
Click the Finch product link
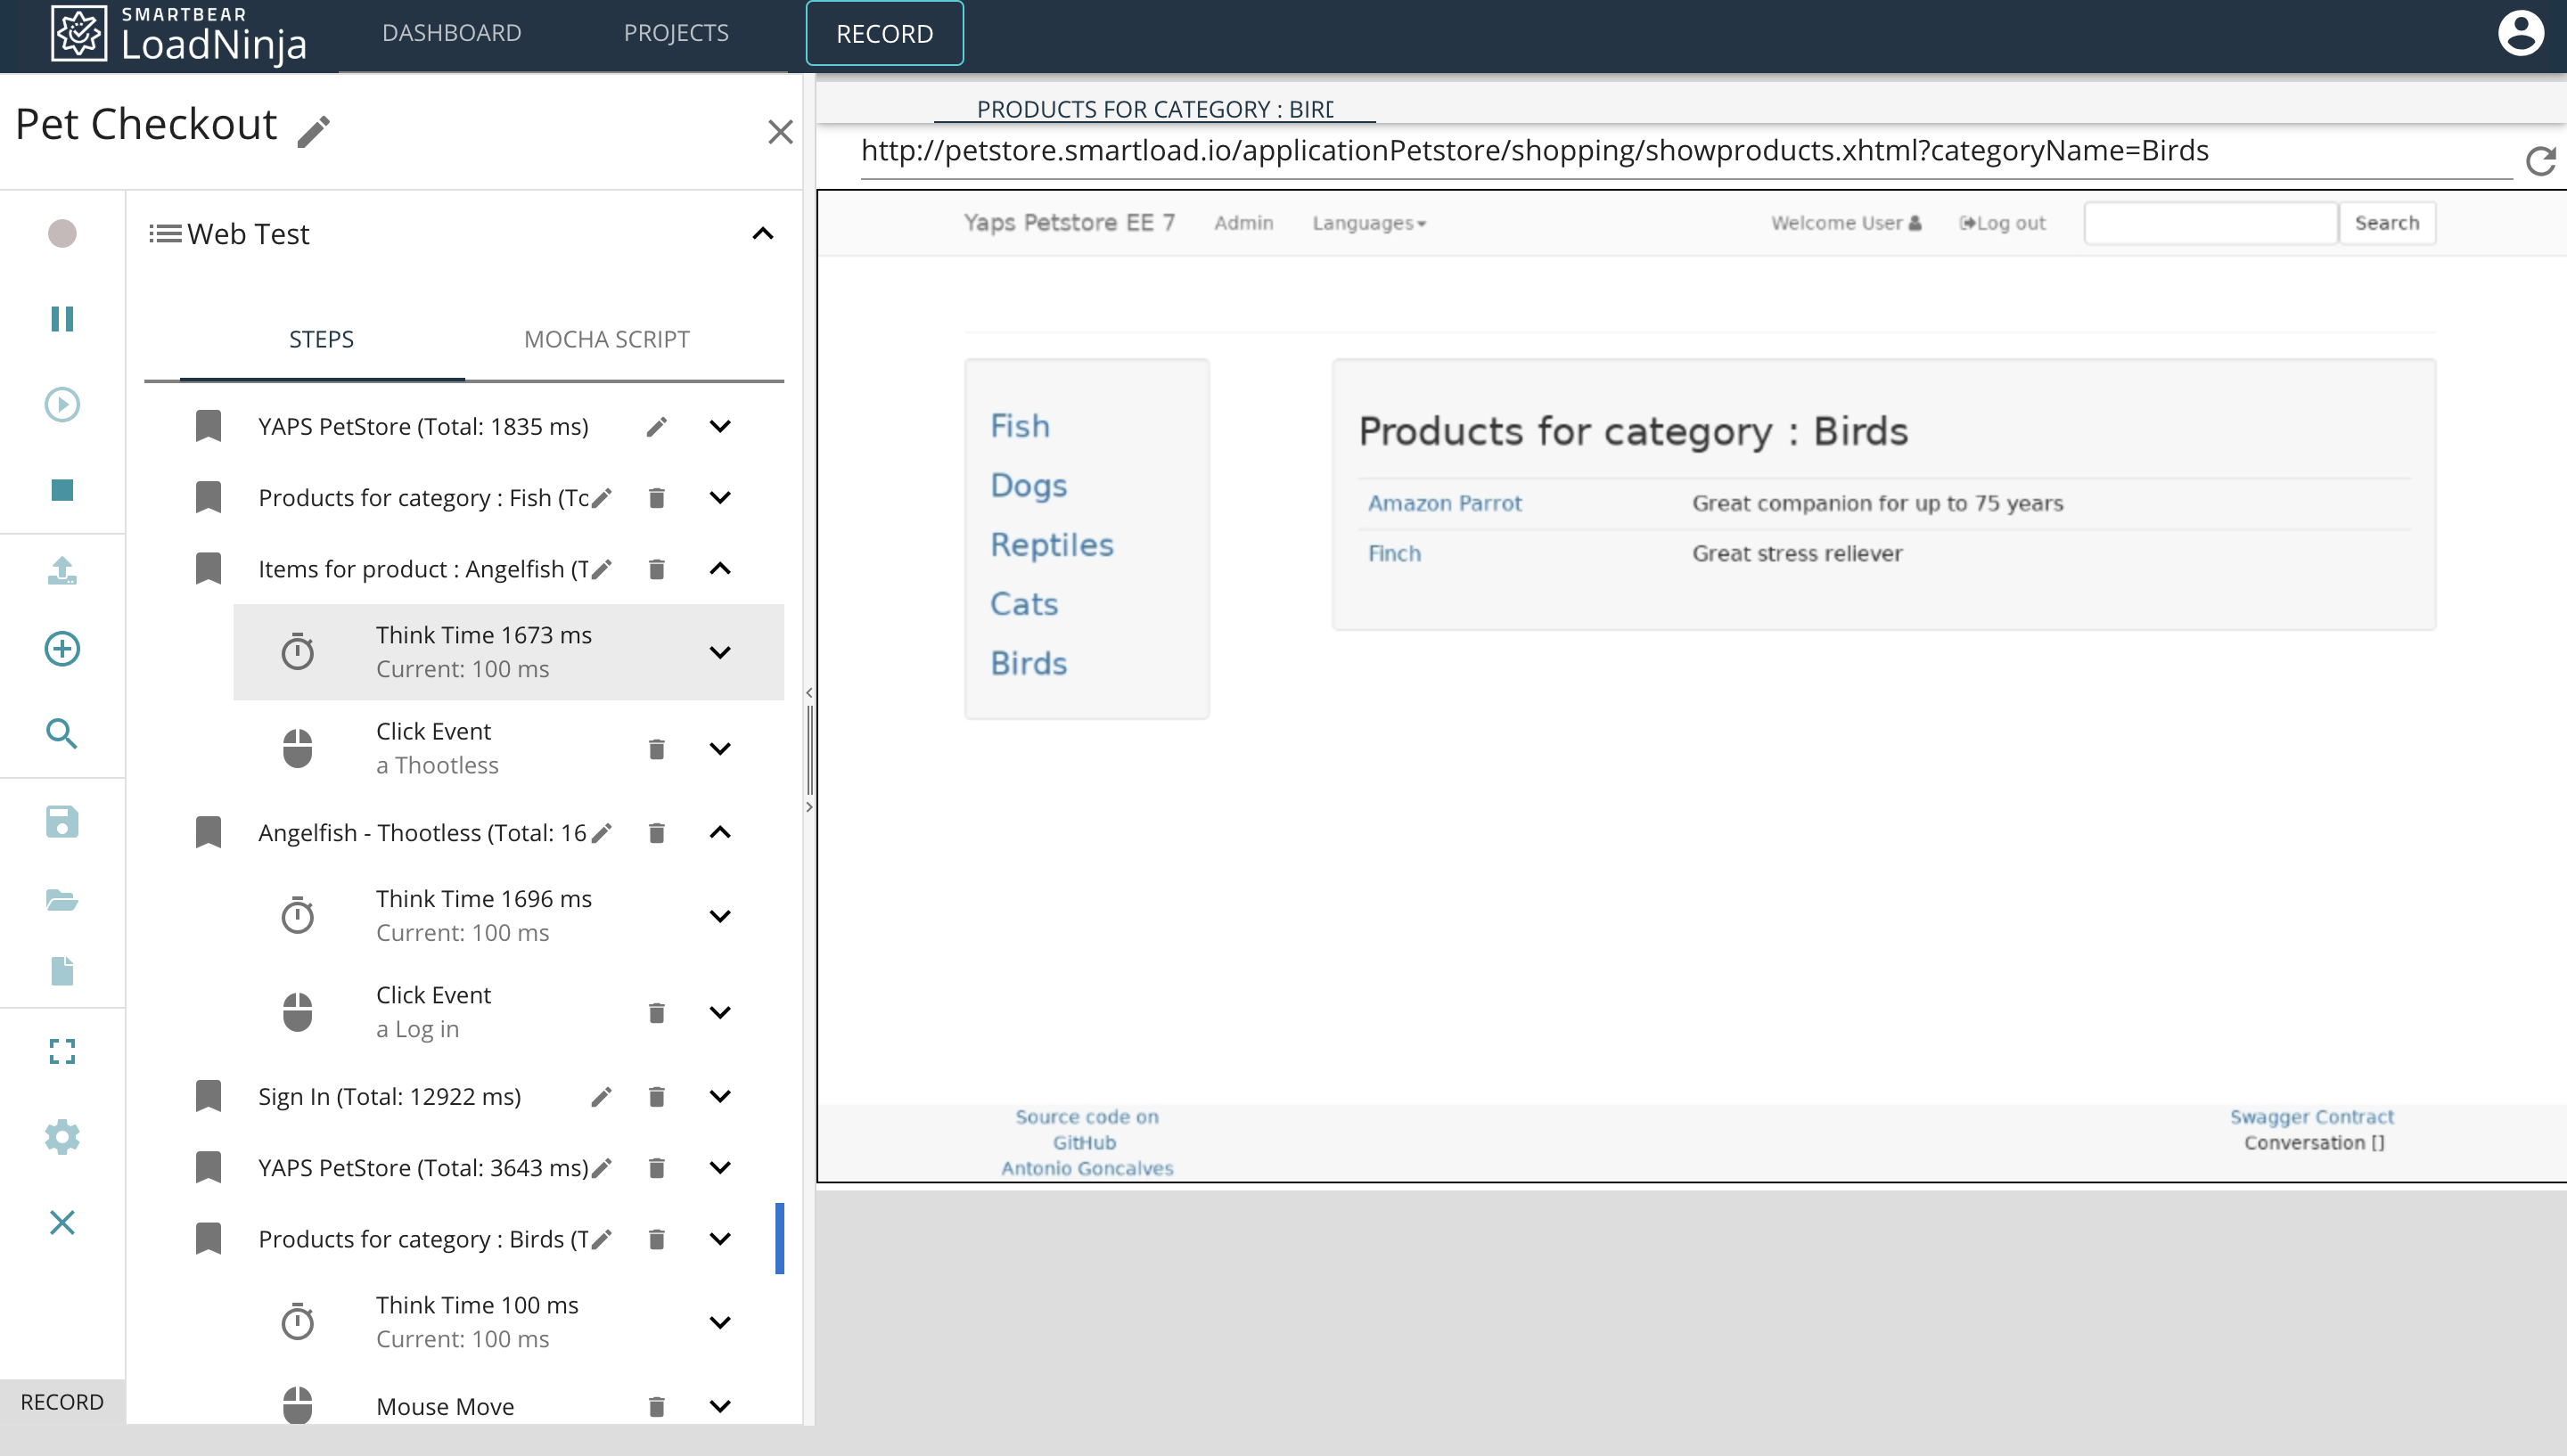tap(1395, 552)
